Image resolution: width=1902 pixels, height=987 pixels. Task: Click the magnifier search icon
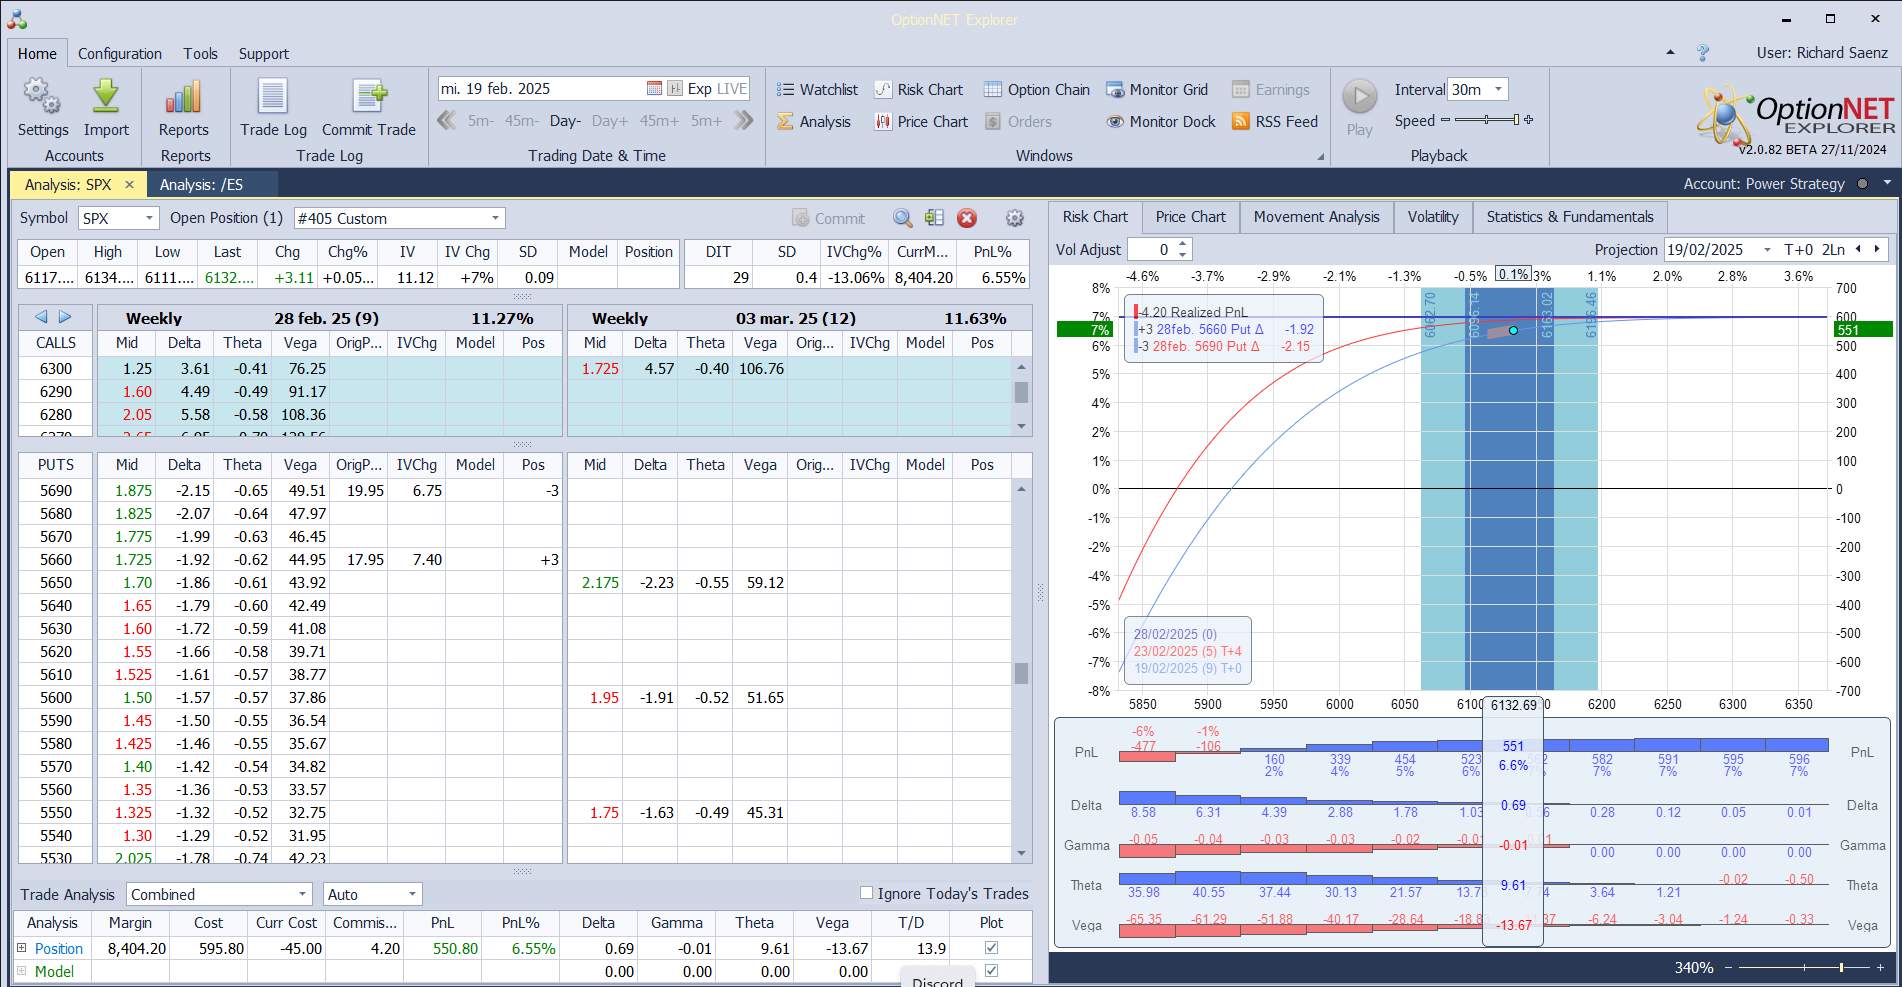tap(903, 218)
